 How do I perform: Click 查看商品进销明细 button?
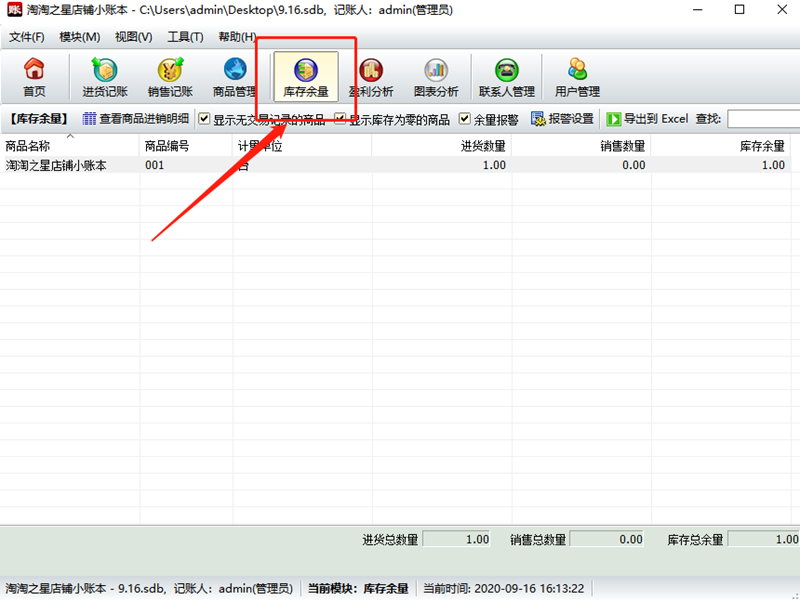[136, 119]
